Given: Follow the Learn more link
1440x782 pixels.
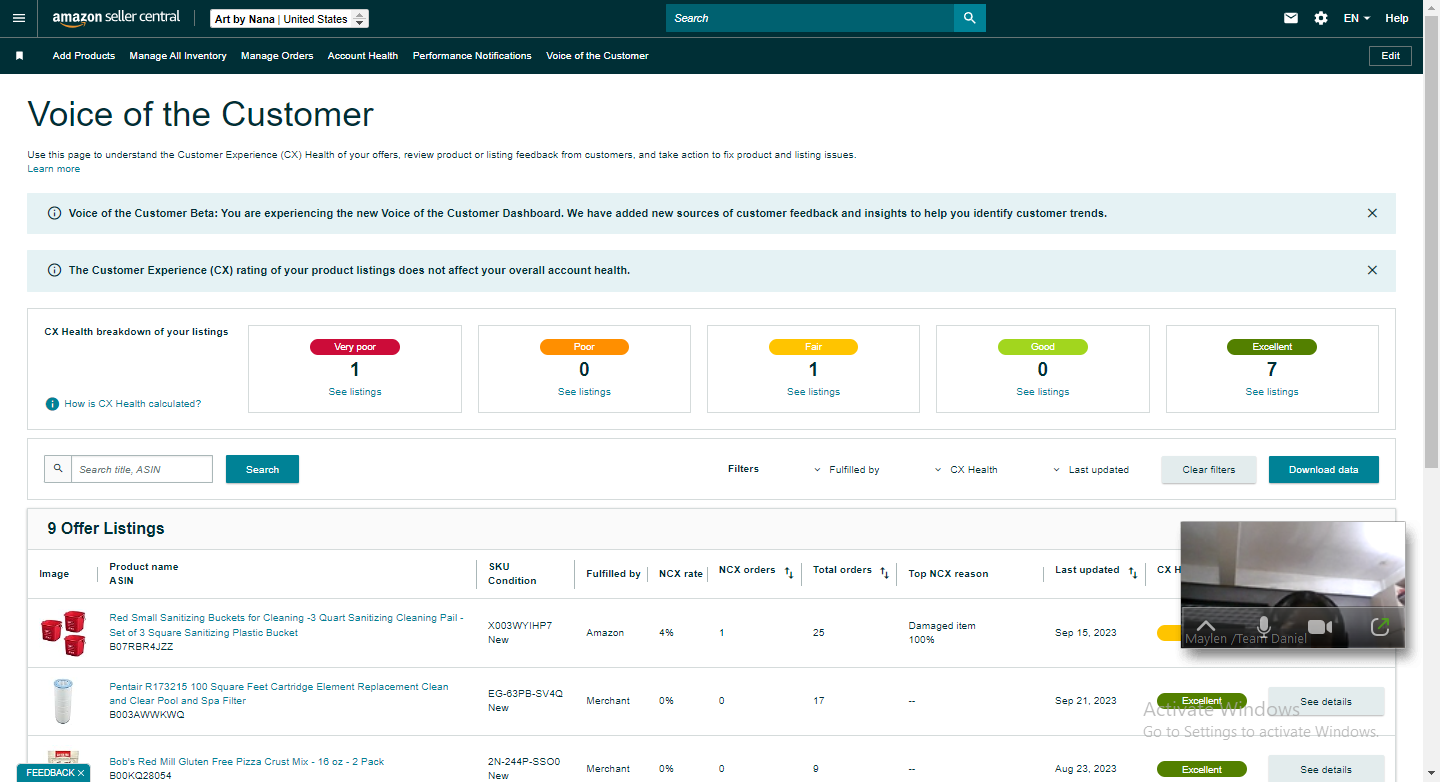Looking at the screenshot, I should click(x=54, y=169).
